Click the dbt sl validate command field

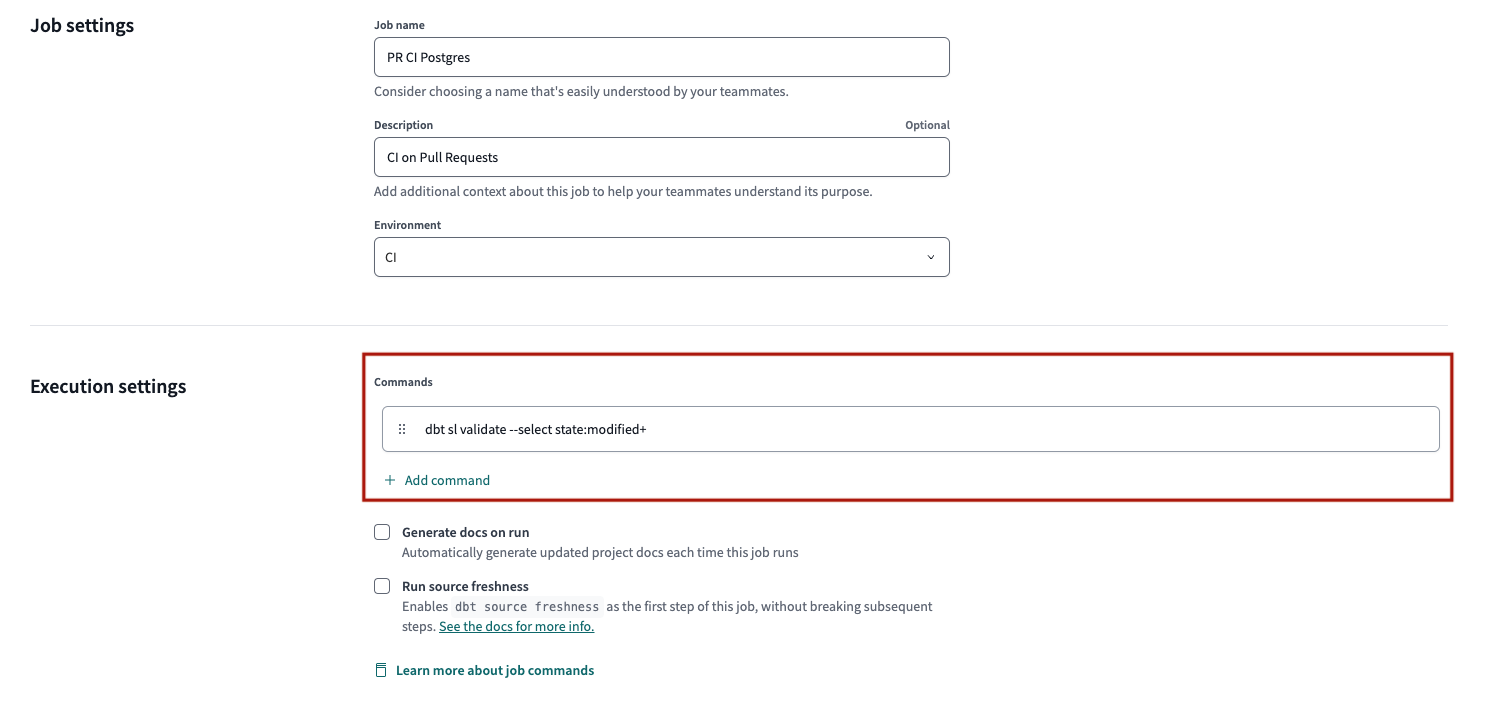910,428
